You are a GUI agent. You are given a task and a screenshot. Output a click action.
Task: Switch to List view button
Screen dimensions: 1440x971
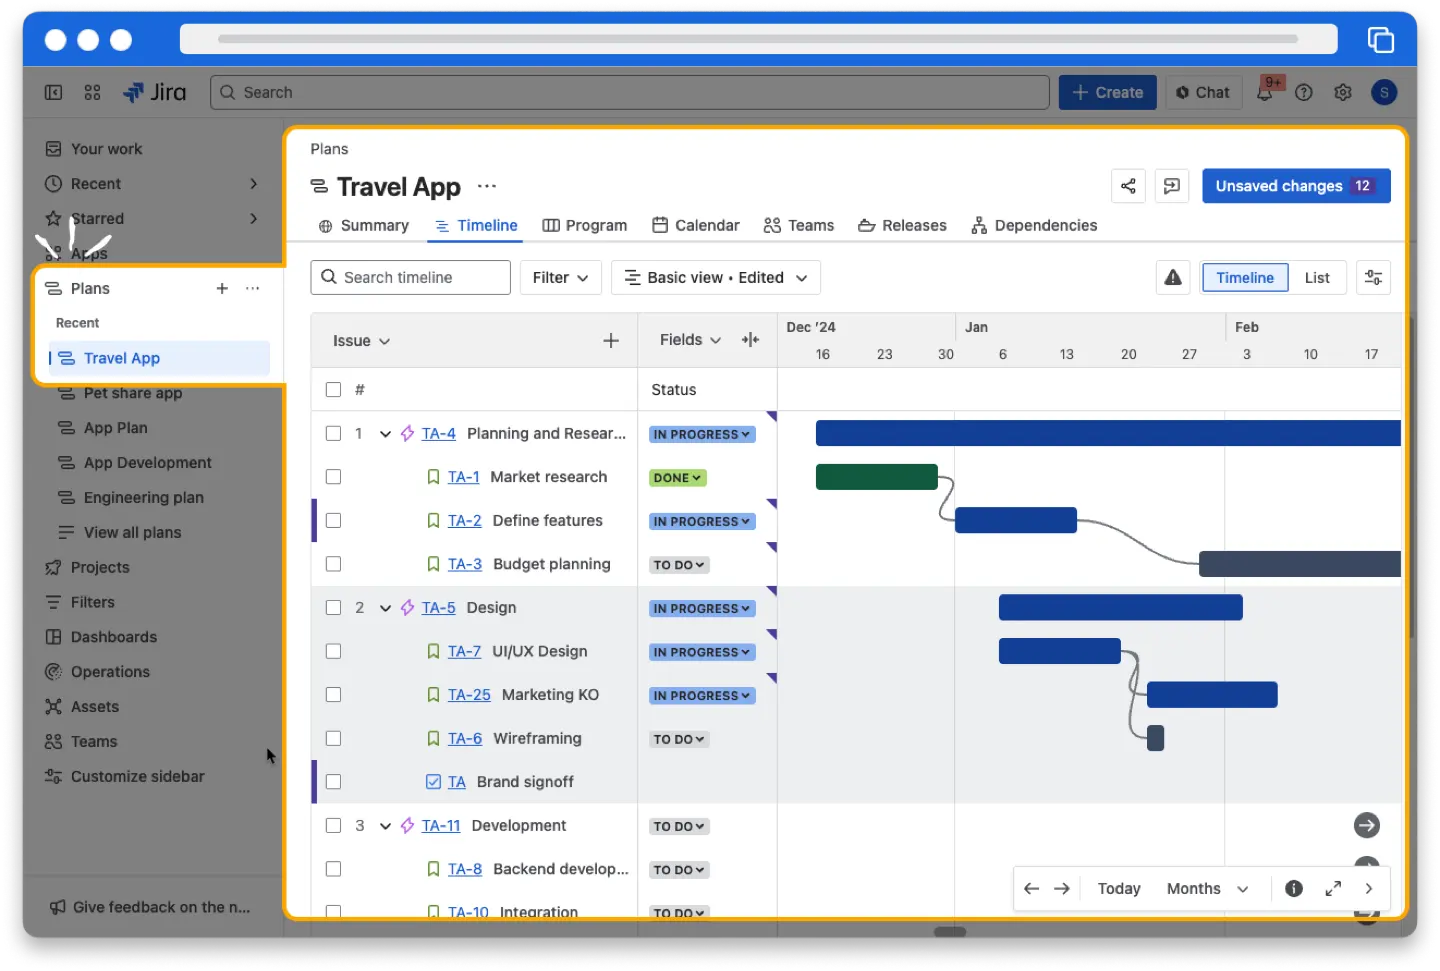(1317, 277)
